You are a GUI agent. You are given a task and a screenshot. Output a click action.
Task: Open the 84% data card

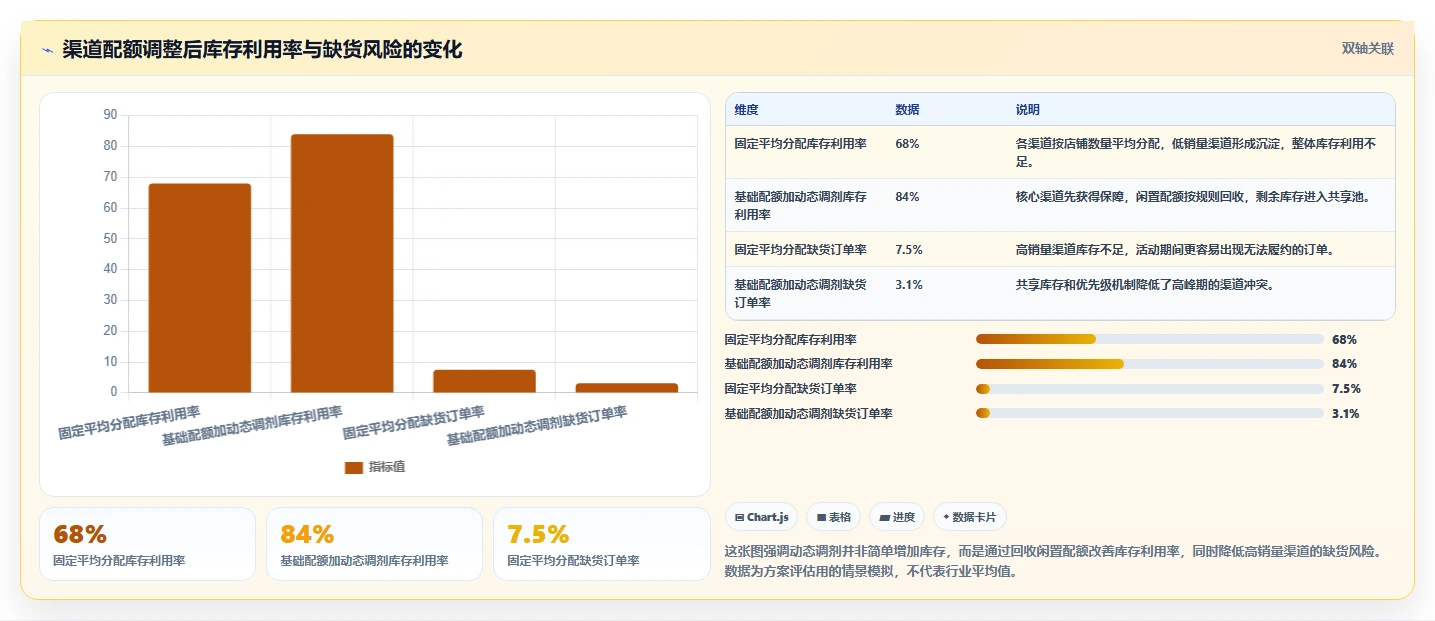[x=374, y=544]
